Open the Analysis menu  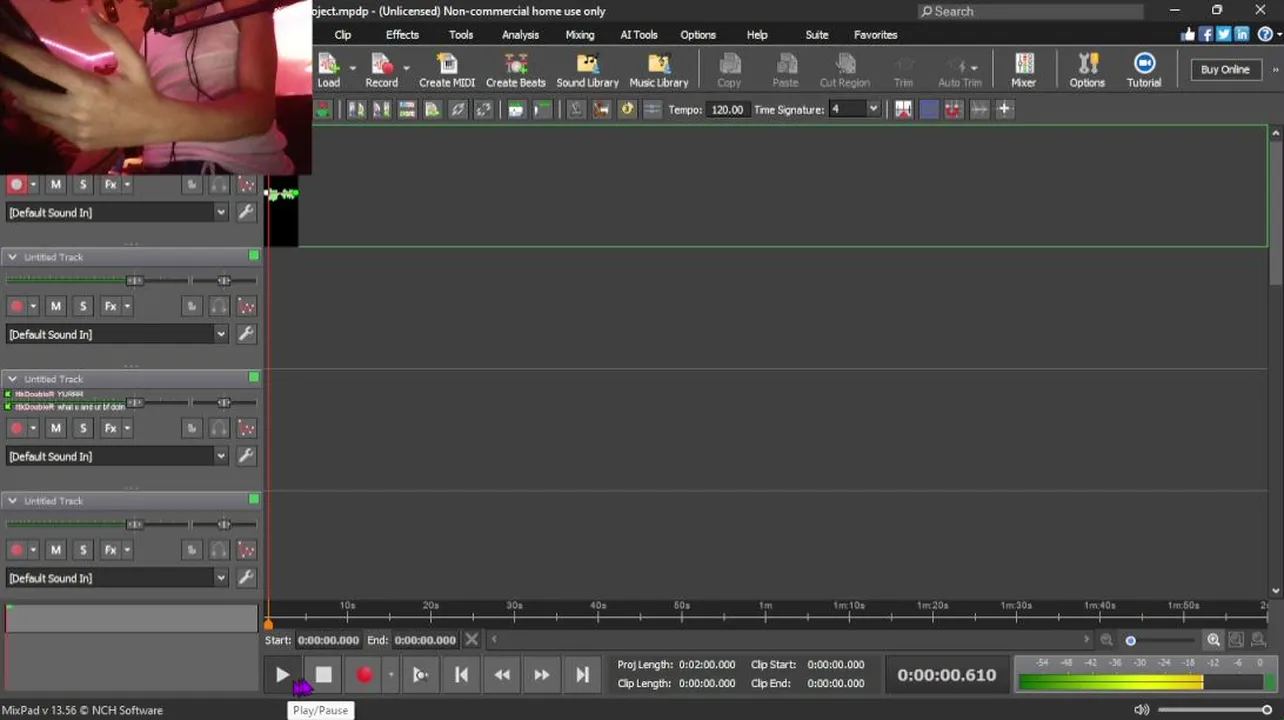coord(520,35)
